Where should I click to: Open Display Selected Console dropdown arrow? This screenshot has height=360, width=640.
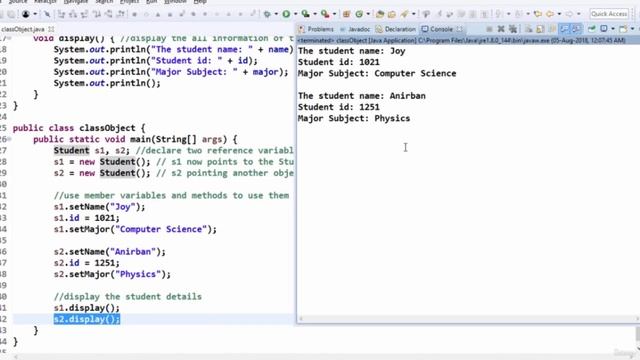(x=613, y=29)
